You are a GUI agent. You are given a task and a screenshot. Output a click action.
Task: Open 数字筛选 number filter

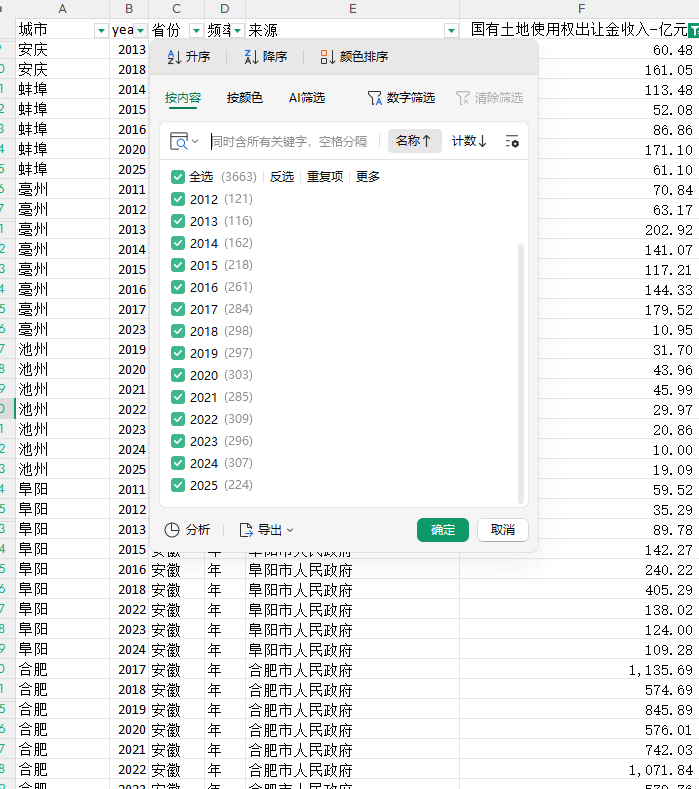coord(401,98)
